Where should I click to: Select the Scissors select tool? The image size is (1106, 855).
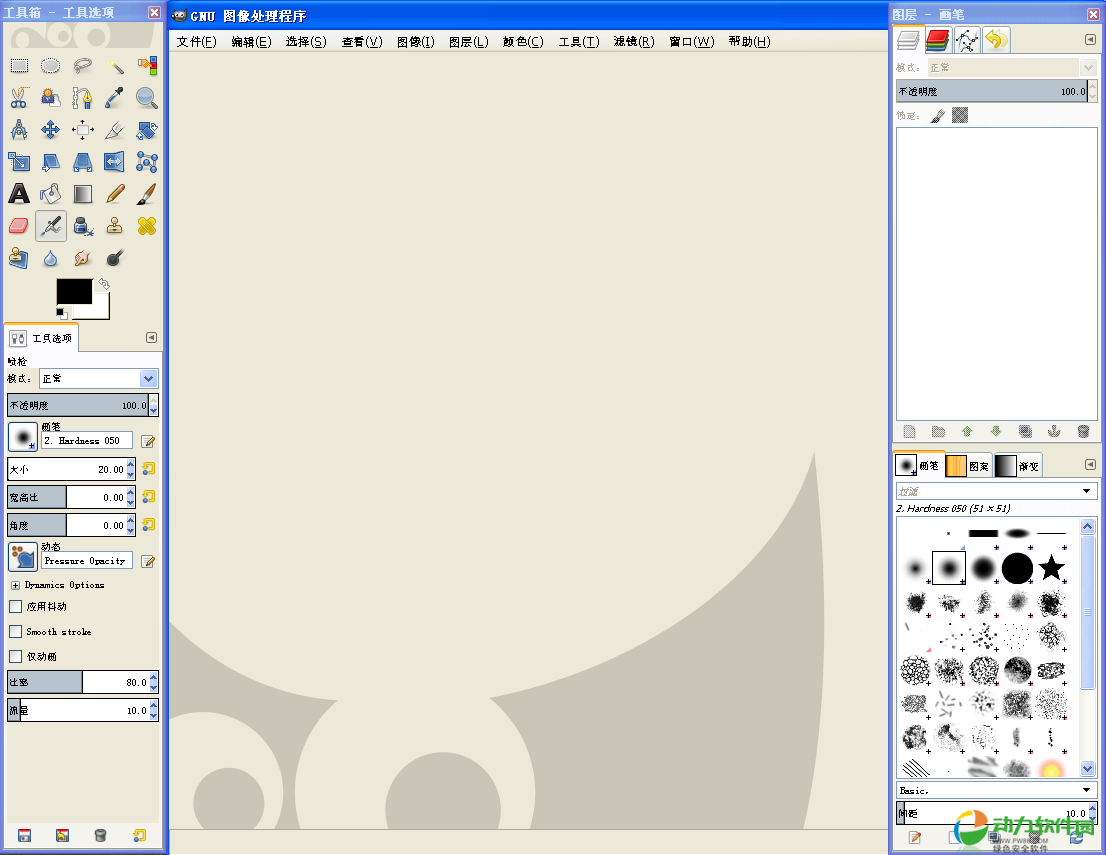point(19,98)
